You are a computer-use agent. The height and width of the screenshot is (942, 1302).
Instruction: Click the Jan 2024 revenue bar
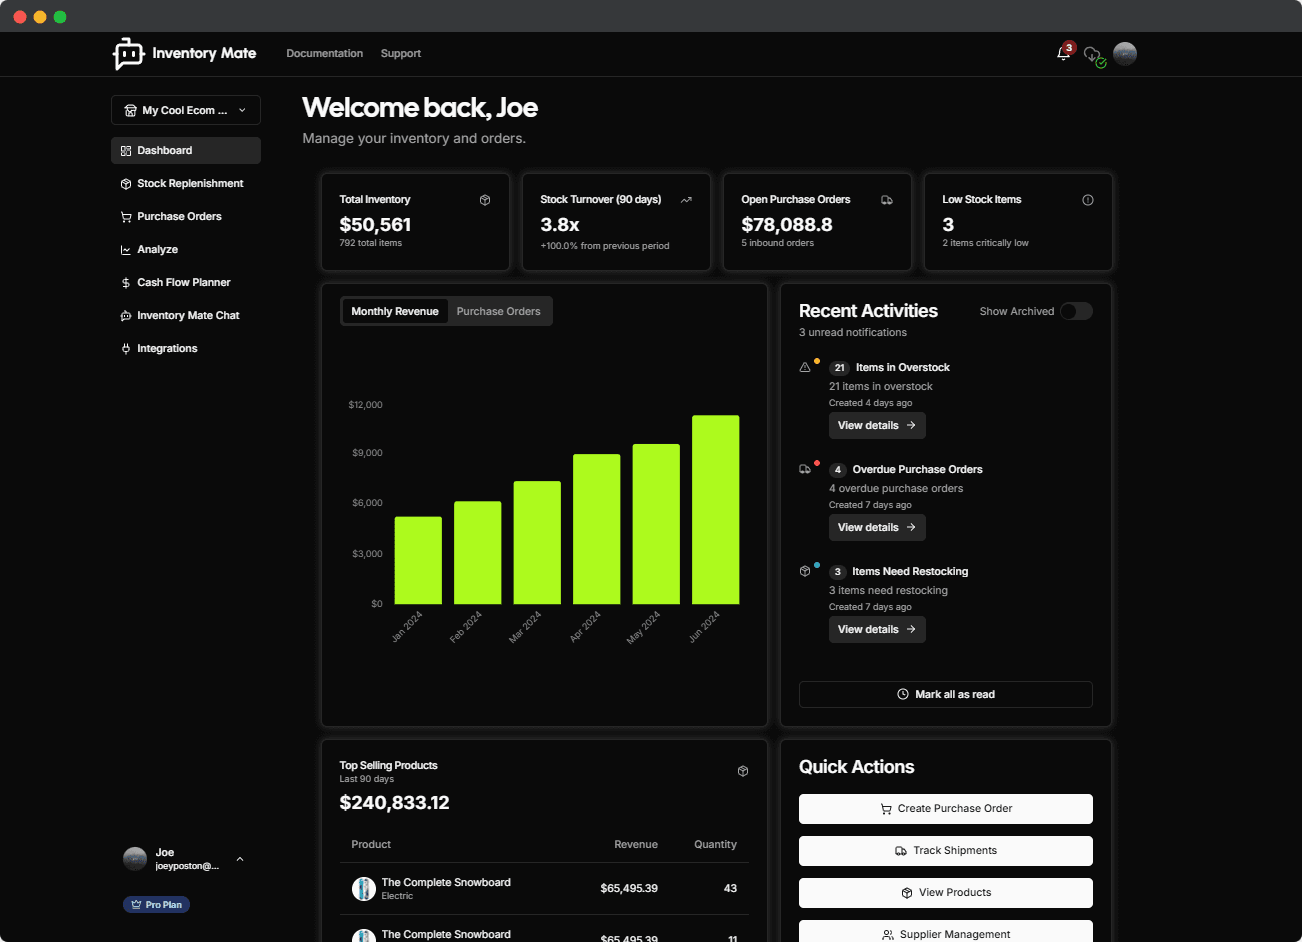click(418, 560)
